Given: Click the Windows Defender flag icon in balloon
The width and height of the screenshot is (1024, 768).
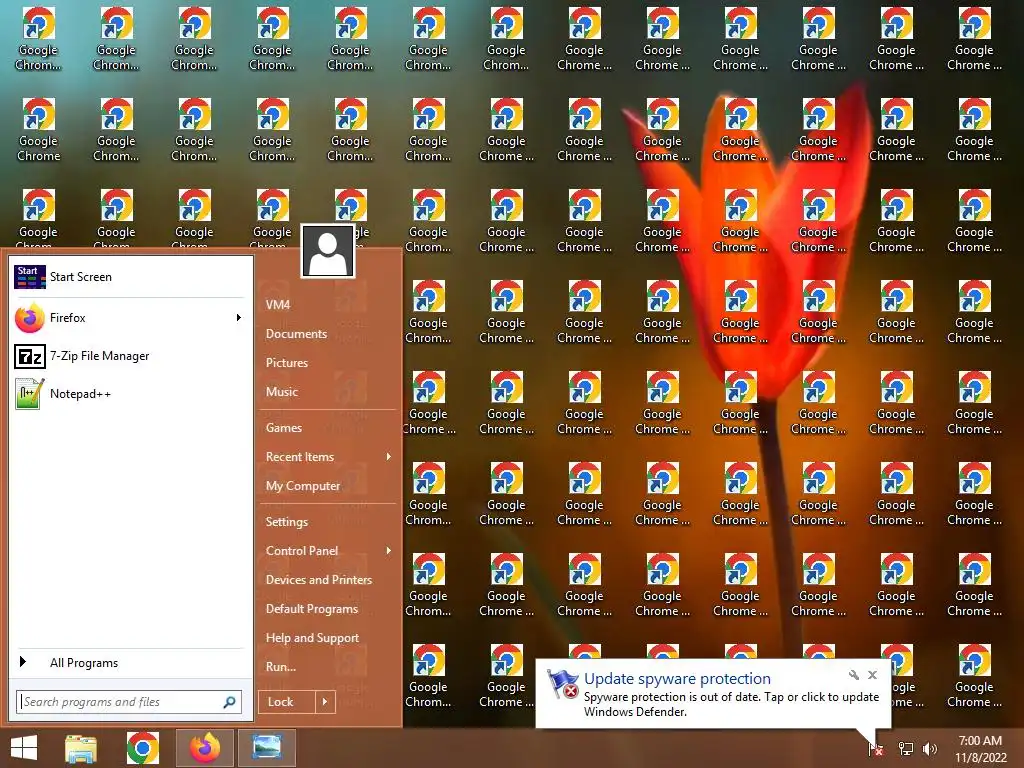Looking at the screenshot, I should coord(562,684).
